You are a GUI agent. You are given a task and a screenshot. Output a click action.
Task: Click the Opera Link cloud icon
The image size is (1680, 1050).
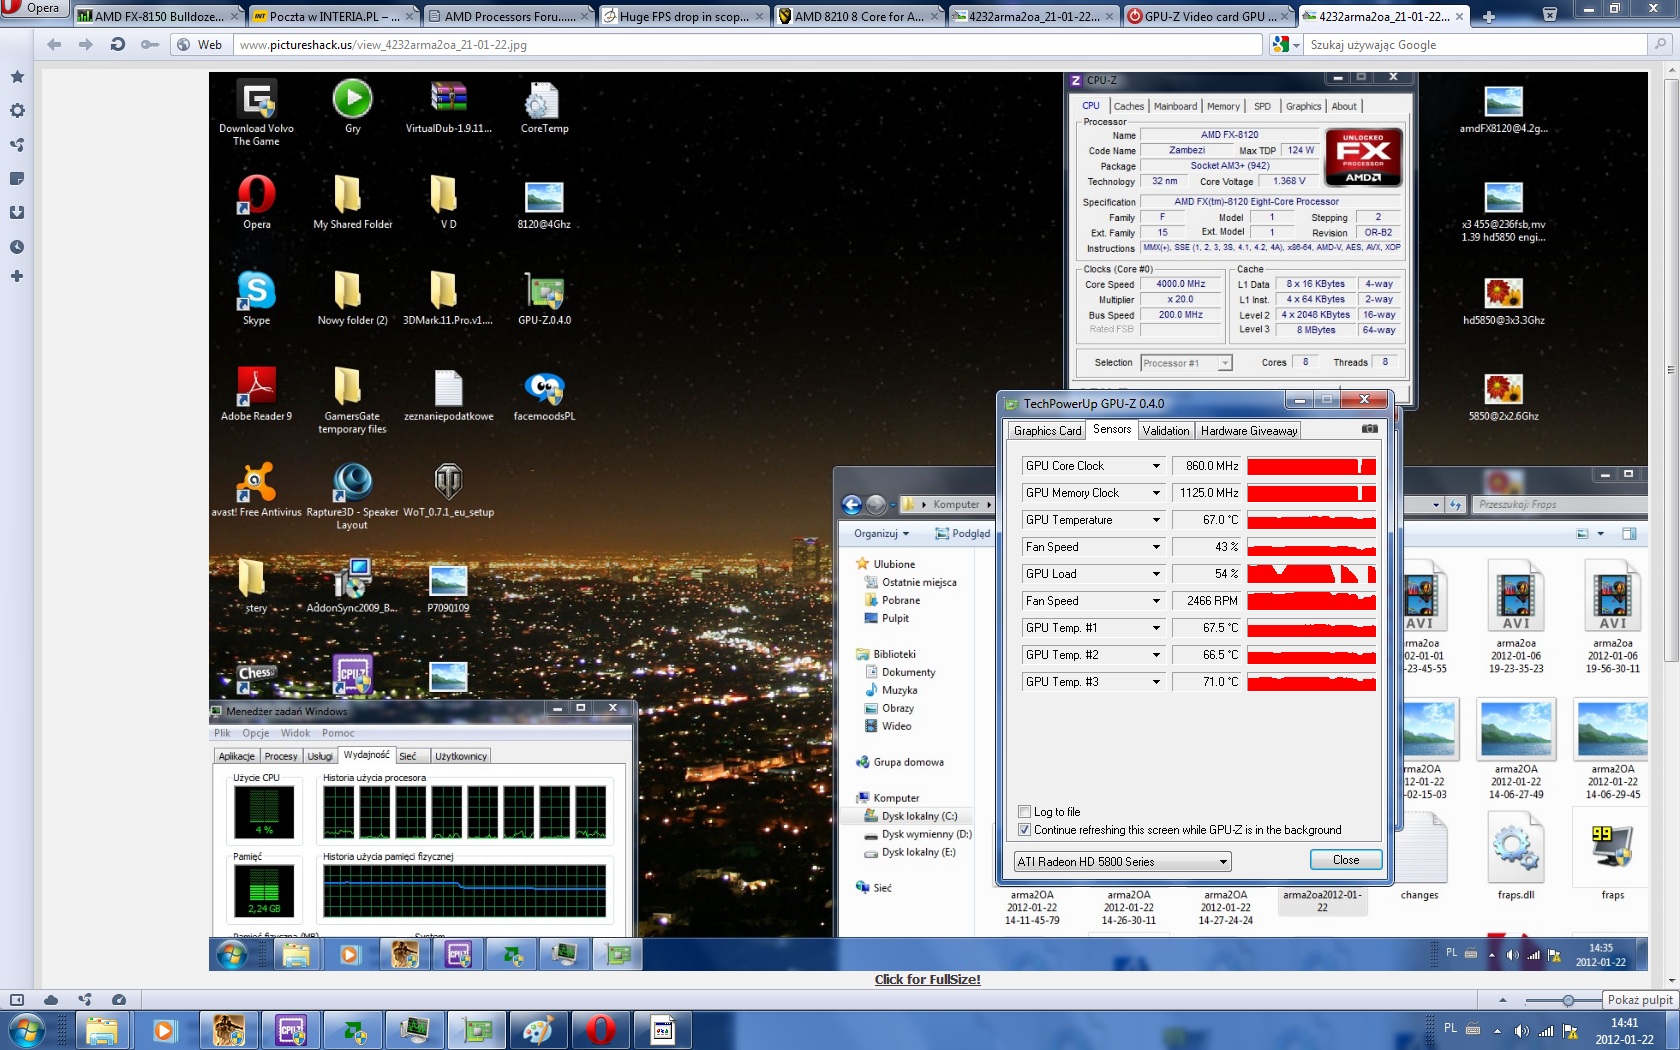pyautogui.click(x=51, y=999)
